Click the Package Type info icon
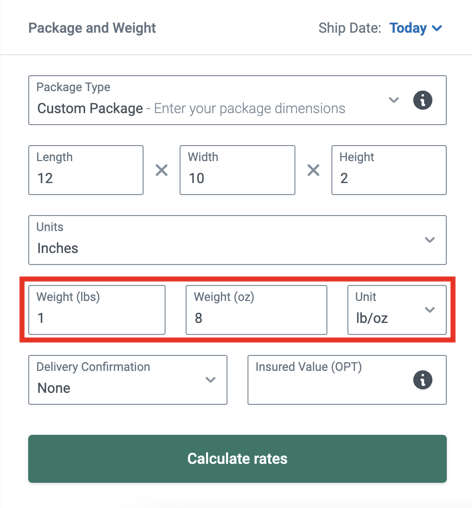This screenshot has width=472, height=508. point(423,100)
